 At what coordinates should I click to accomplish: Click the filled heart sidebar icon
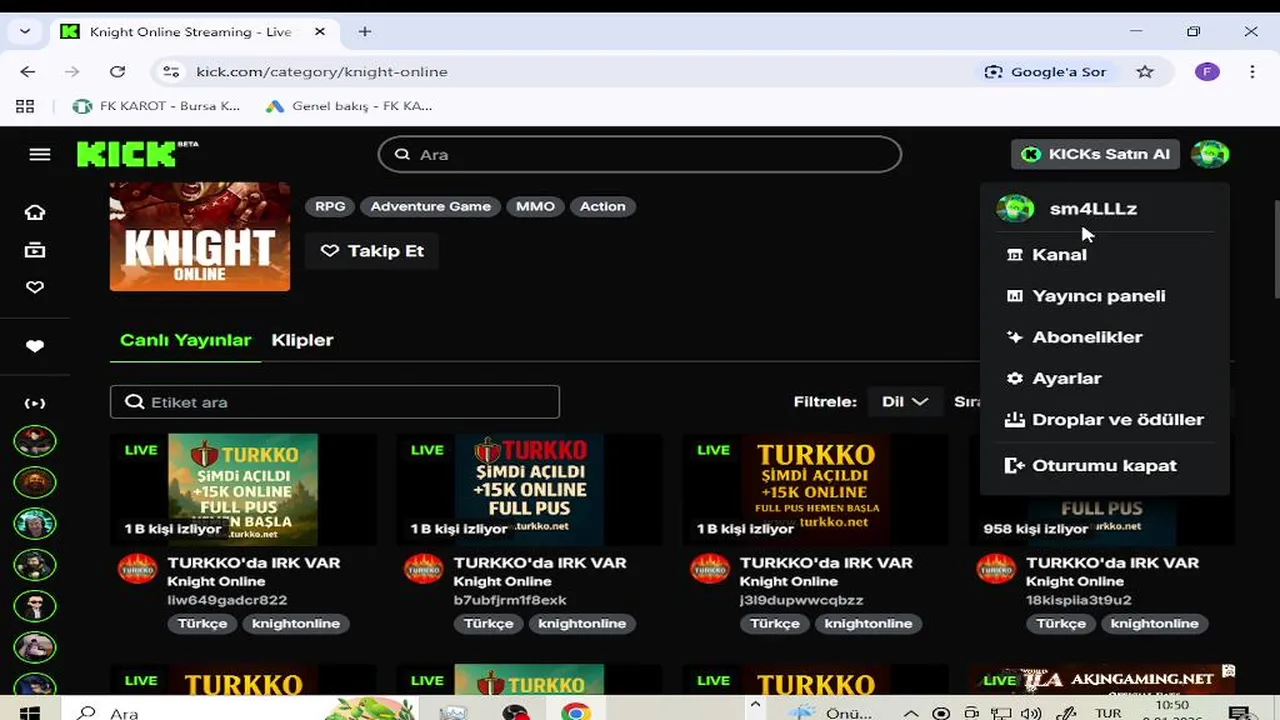coord(35,346)
